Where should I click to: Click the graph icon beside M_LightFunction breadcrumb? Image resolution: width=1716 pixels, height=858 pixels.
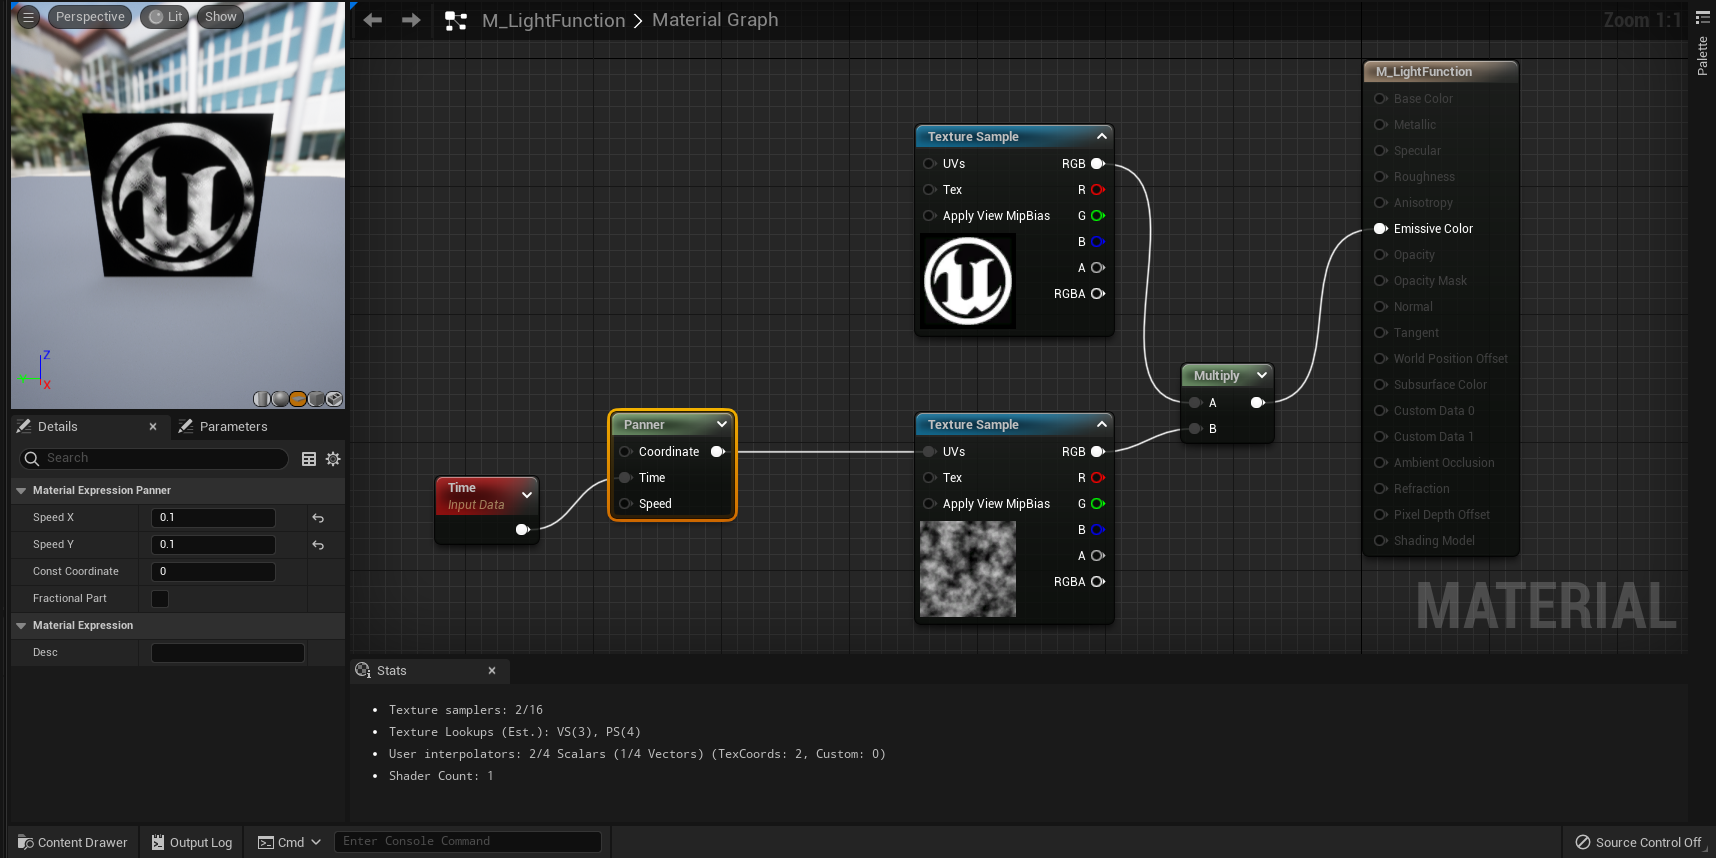click(456, 21)
